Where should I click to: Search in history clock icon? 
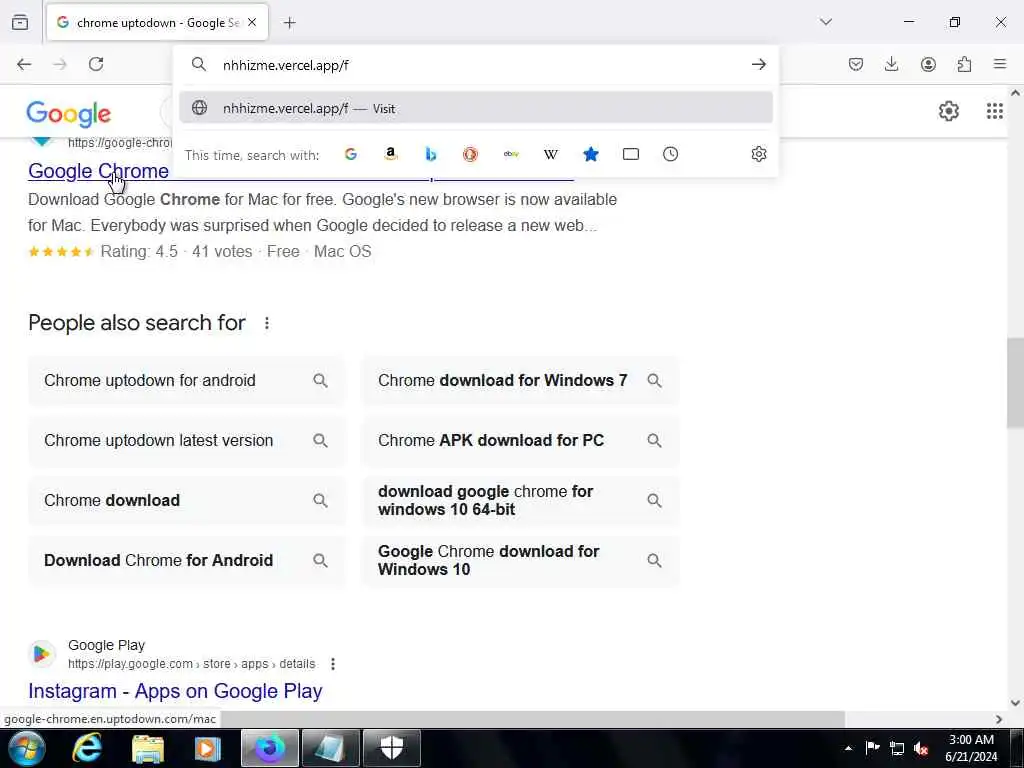click(671, 154)
